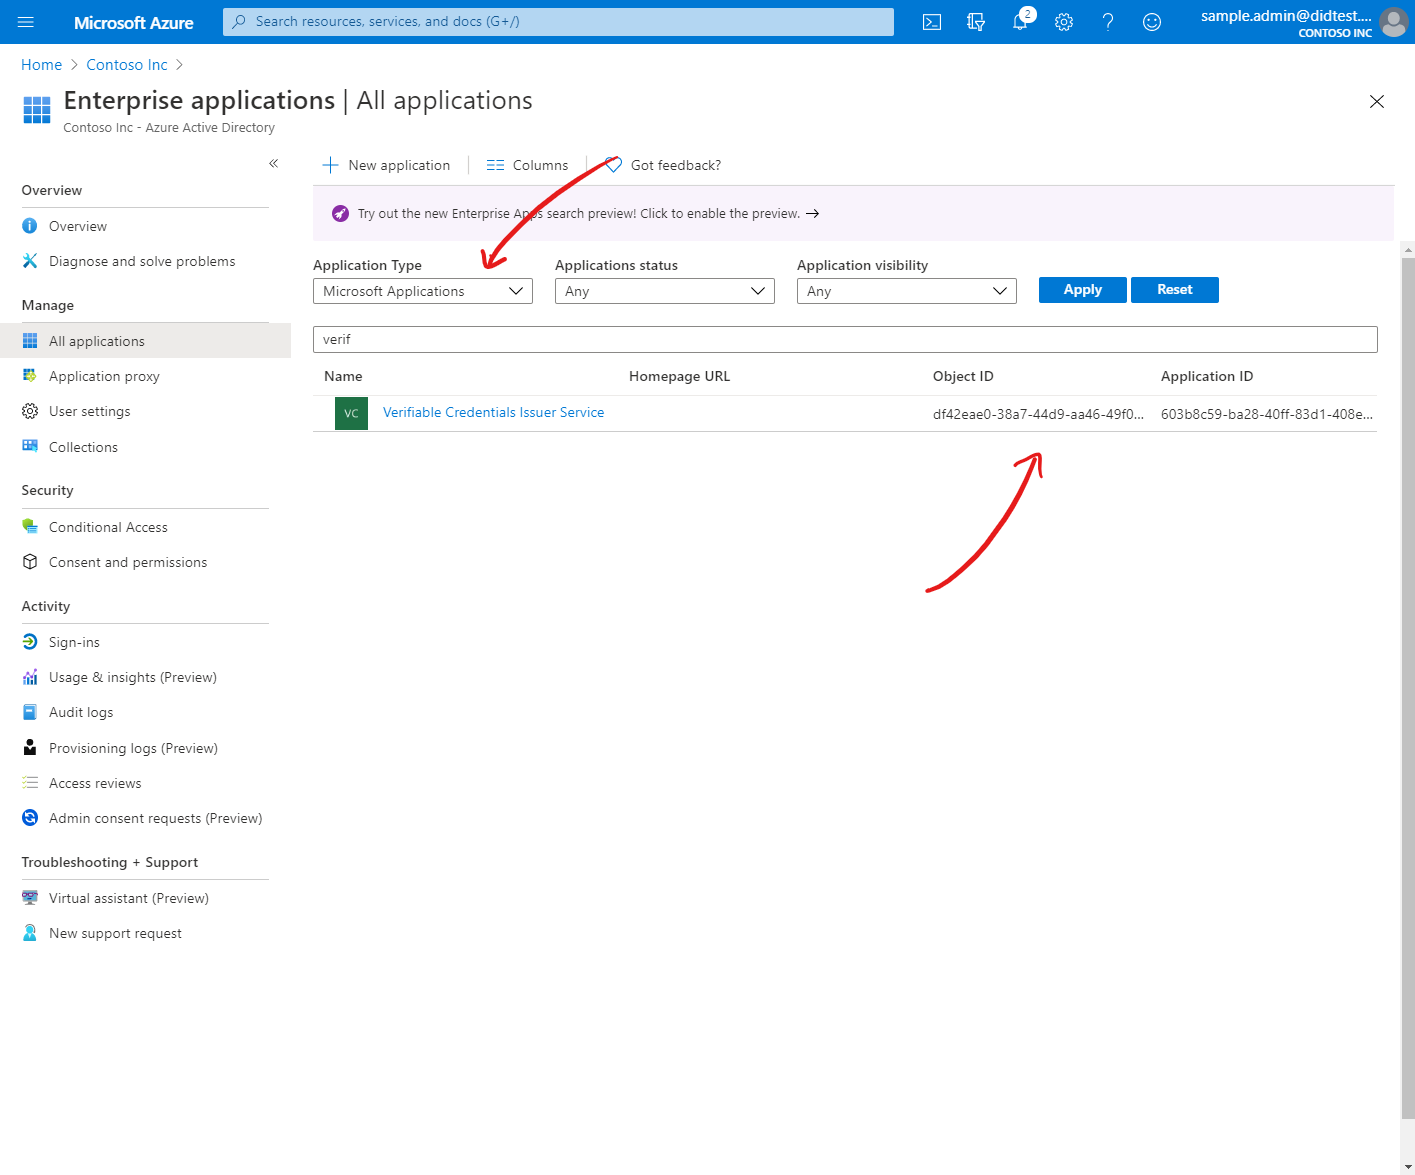Viewport: 1415px width, 1175px height.
Task: Open Verifiable Credentials Issuer Service link
Action: tap(493, 412)
